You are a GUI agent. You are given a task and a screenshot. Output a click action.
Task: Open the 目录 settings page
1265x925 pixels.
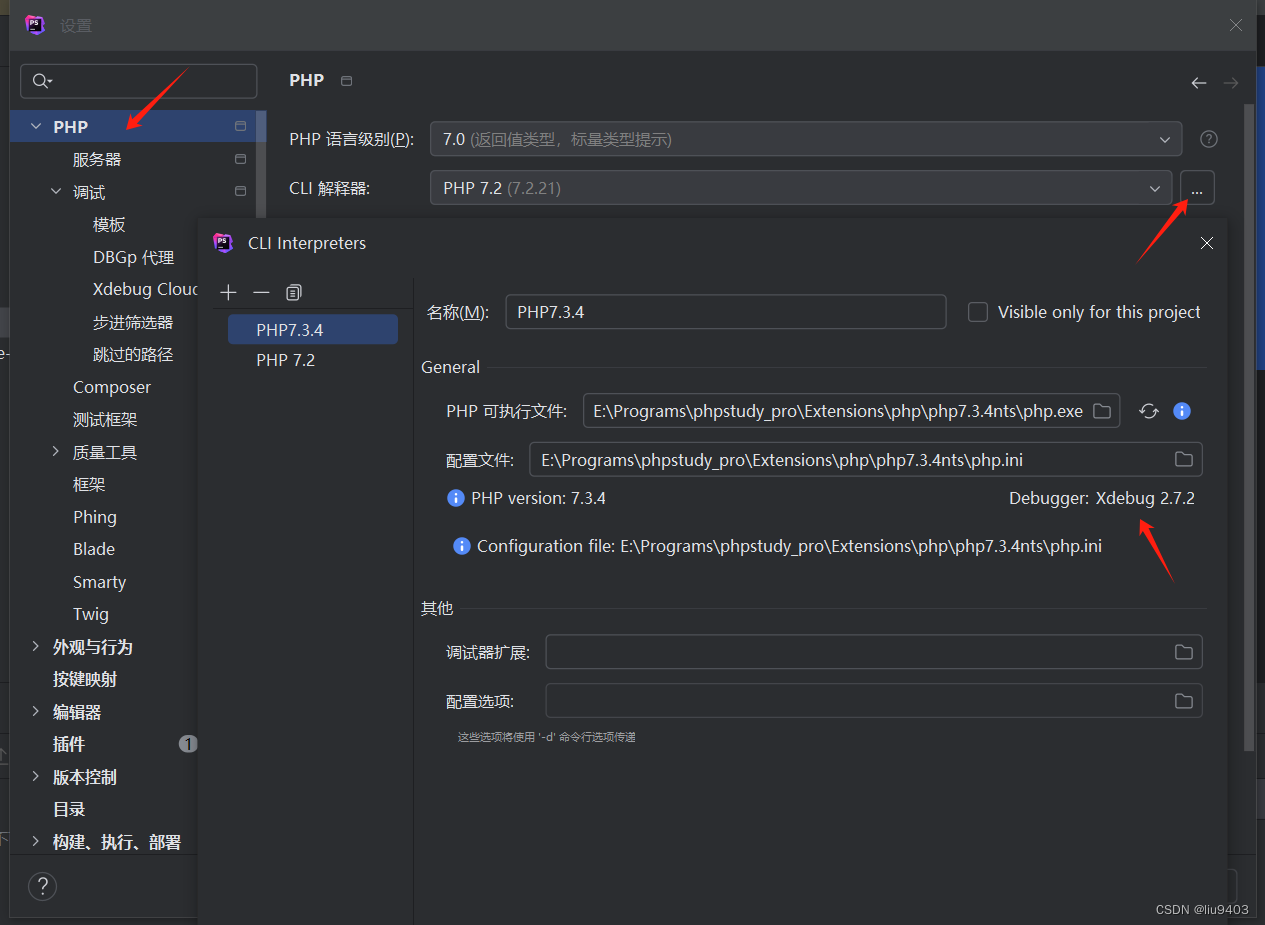(69, 809)
